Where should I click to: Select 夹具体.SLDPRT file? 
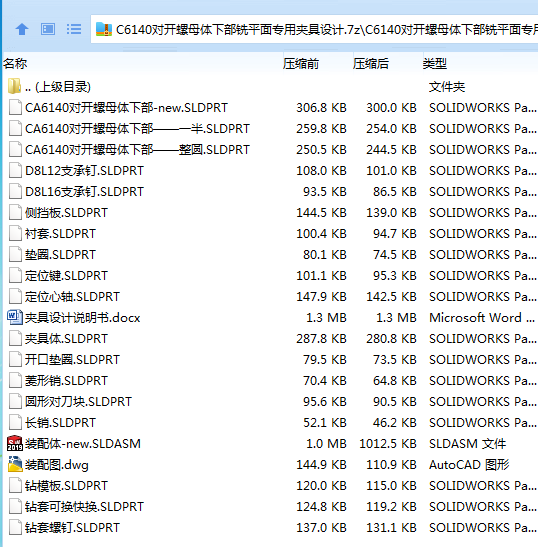click(x=66, y=338)
